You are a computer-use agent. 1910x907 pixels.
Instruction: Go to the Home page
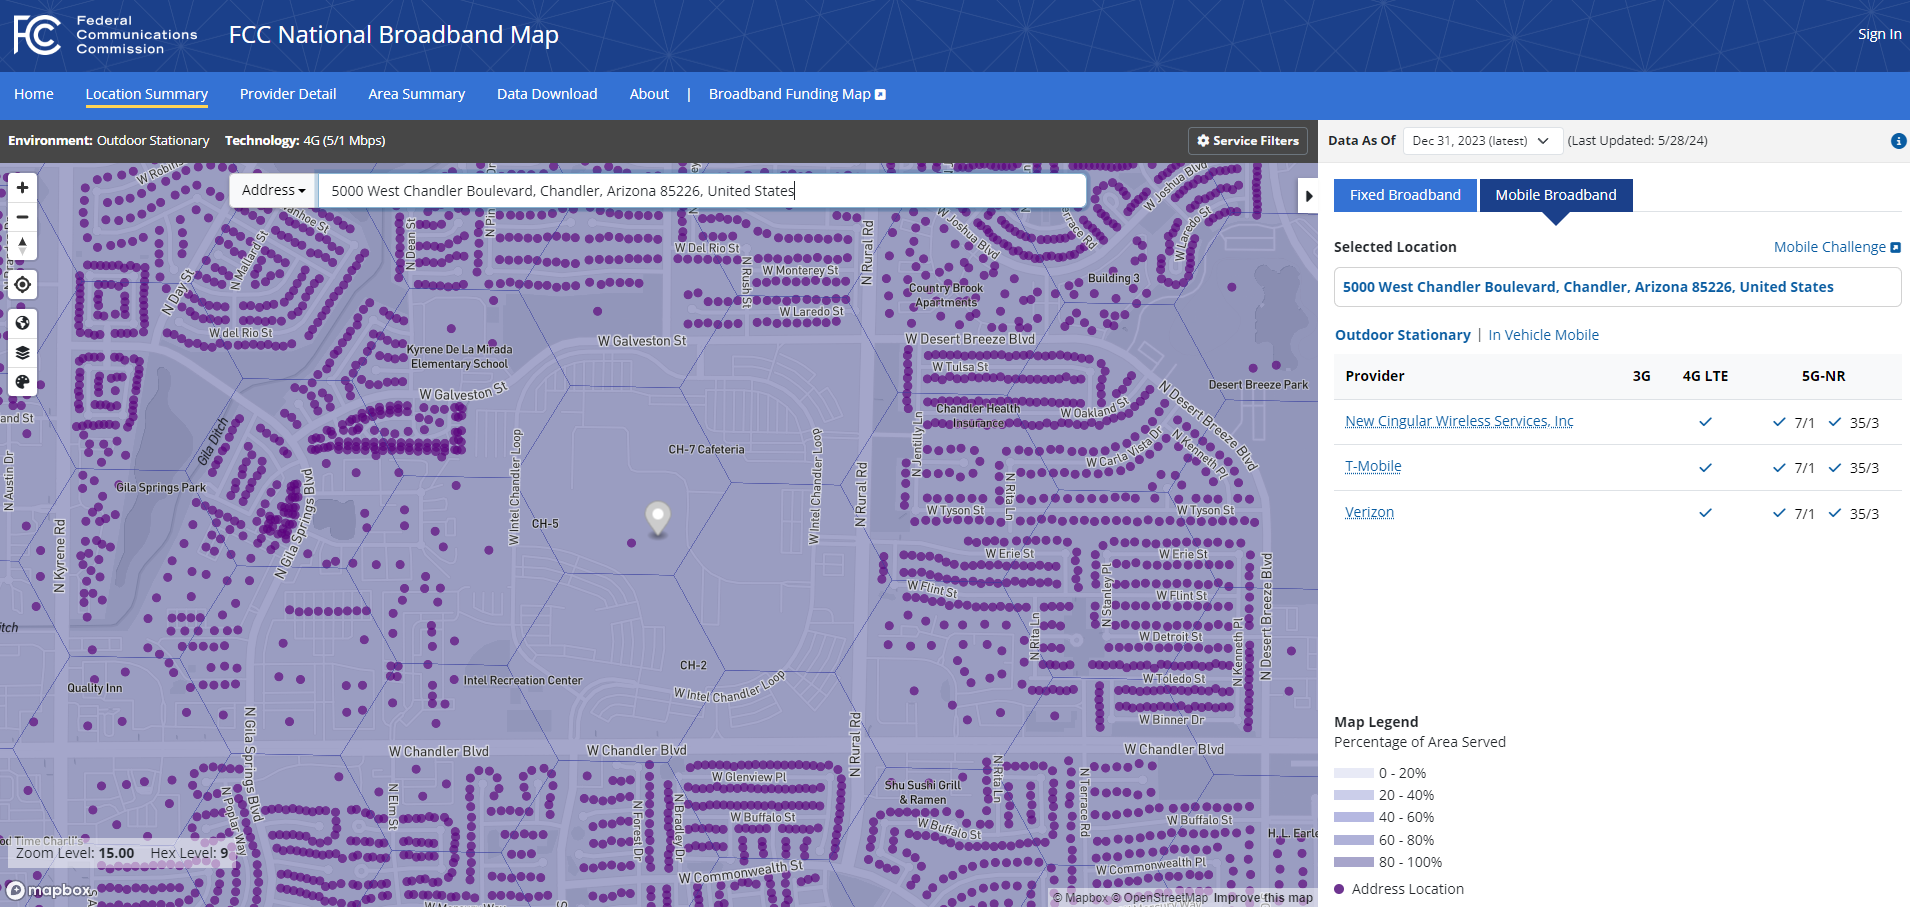[x=34, y=94]
